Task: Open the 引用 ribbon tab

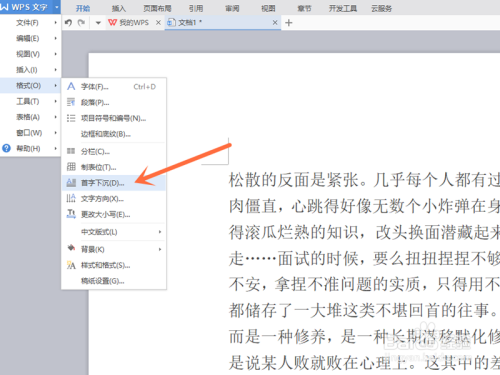Action: coord(196,8)
